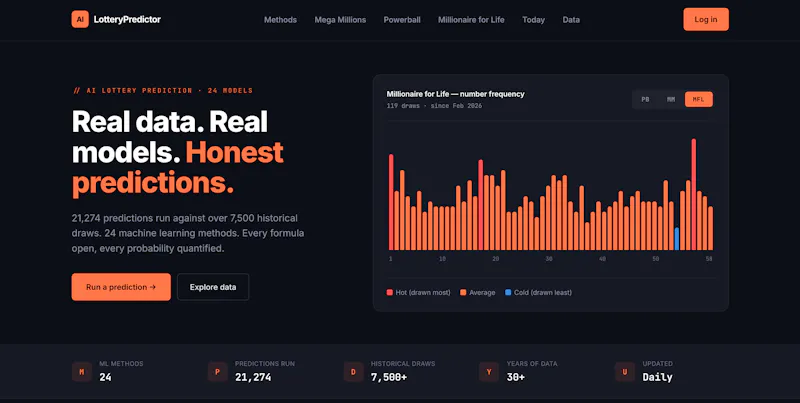The image size is (800, 403).
Task: Select the MFL chart tab
Action: [698, 99]
